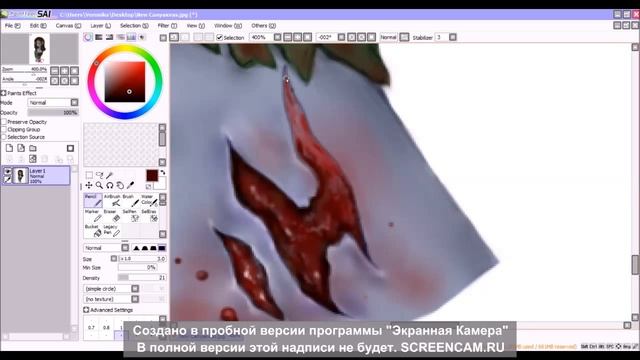
Task: Open the Canvas menu
Action: pyautogui.click(x=68, y=25)
